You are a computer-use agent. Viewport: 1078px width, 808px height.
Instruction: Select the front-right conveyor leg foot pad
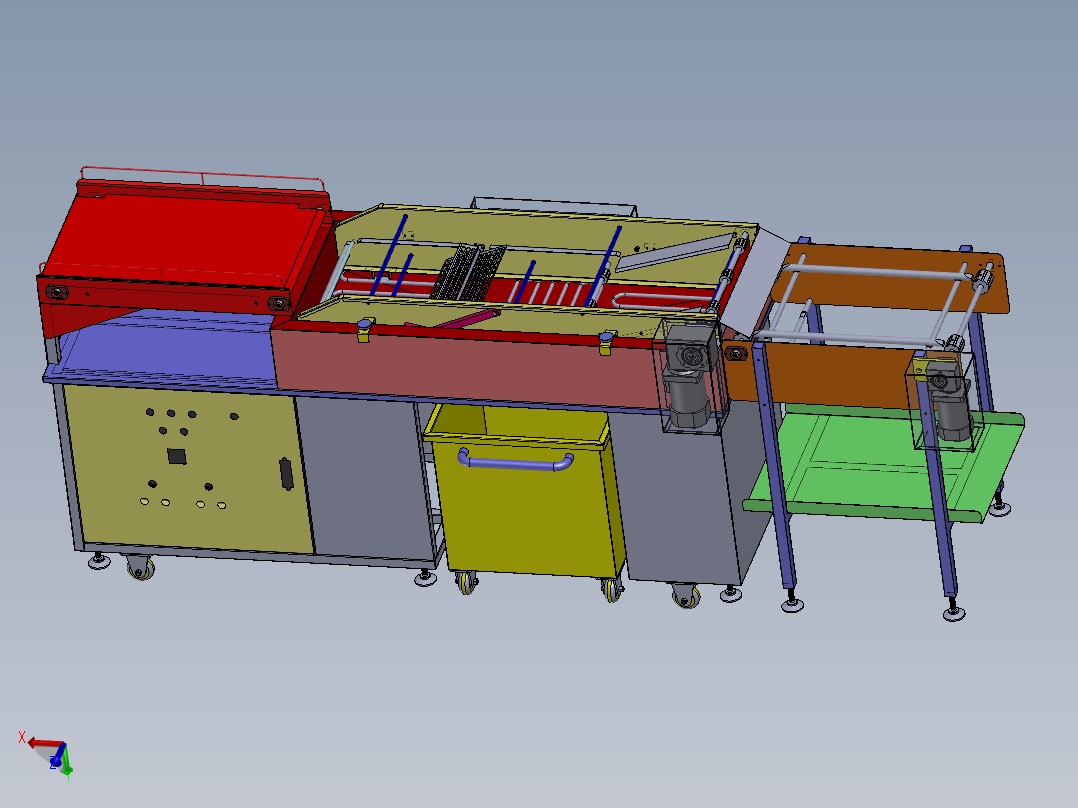coord(954,611)
